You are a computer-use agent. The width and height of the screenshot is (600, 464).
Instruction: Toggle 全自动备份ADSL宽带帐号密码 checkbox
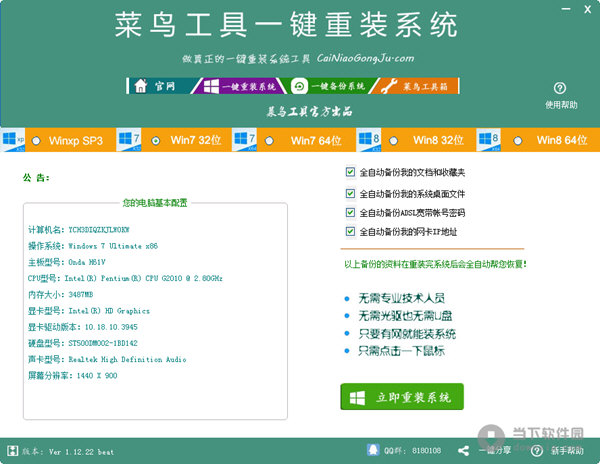[350, 212]
